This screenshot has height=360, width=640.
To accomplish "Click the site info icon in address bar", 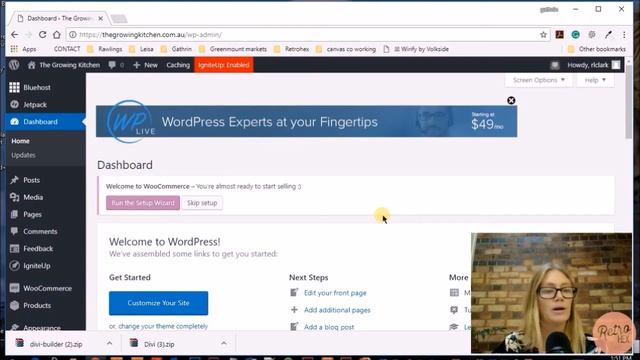I will 73,35.
